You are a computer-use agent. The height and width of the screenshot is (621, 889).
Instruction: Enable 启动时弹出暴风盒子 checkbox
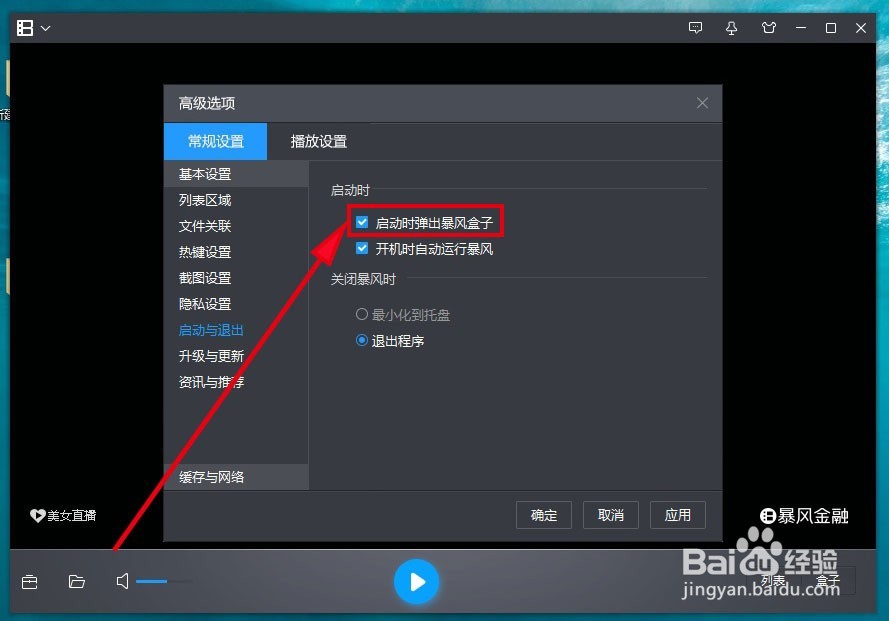pyautogui.click(x=361, y=221)
